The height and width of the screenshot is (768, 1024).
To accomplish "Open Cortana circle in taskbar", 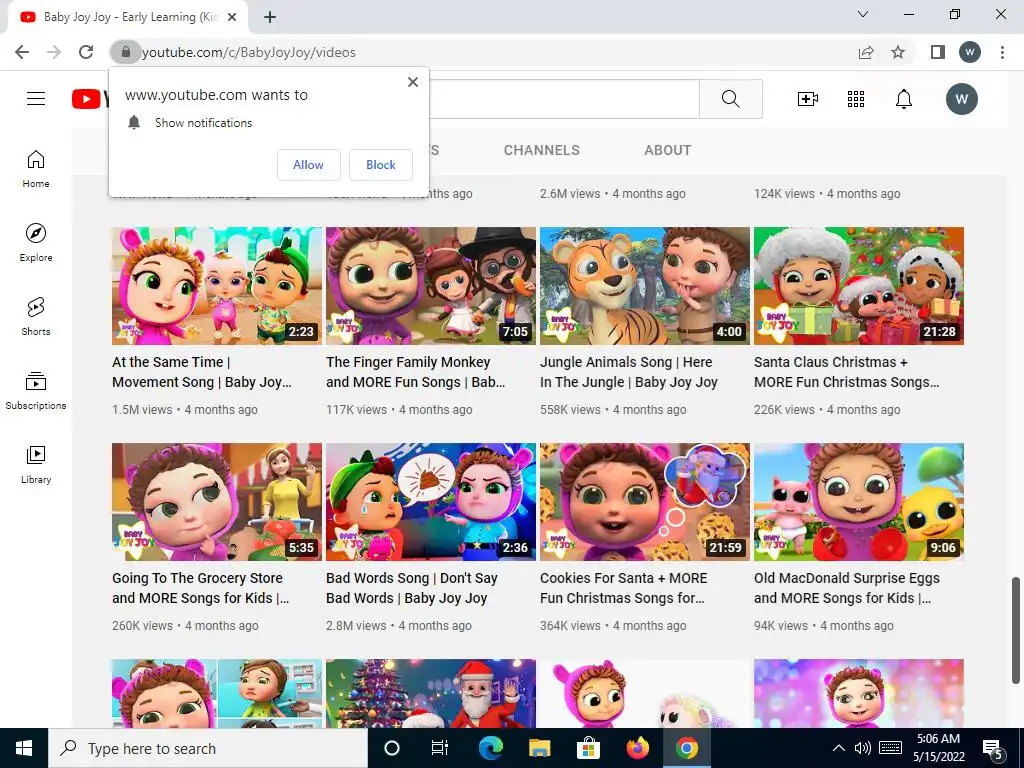I will pos(392,748).
